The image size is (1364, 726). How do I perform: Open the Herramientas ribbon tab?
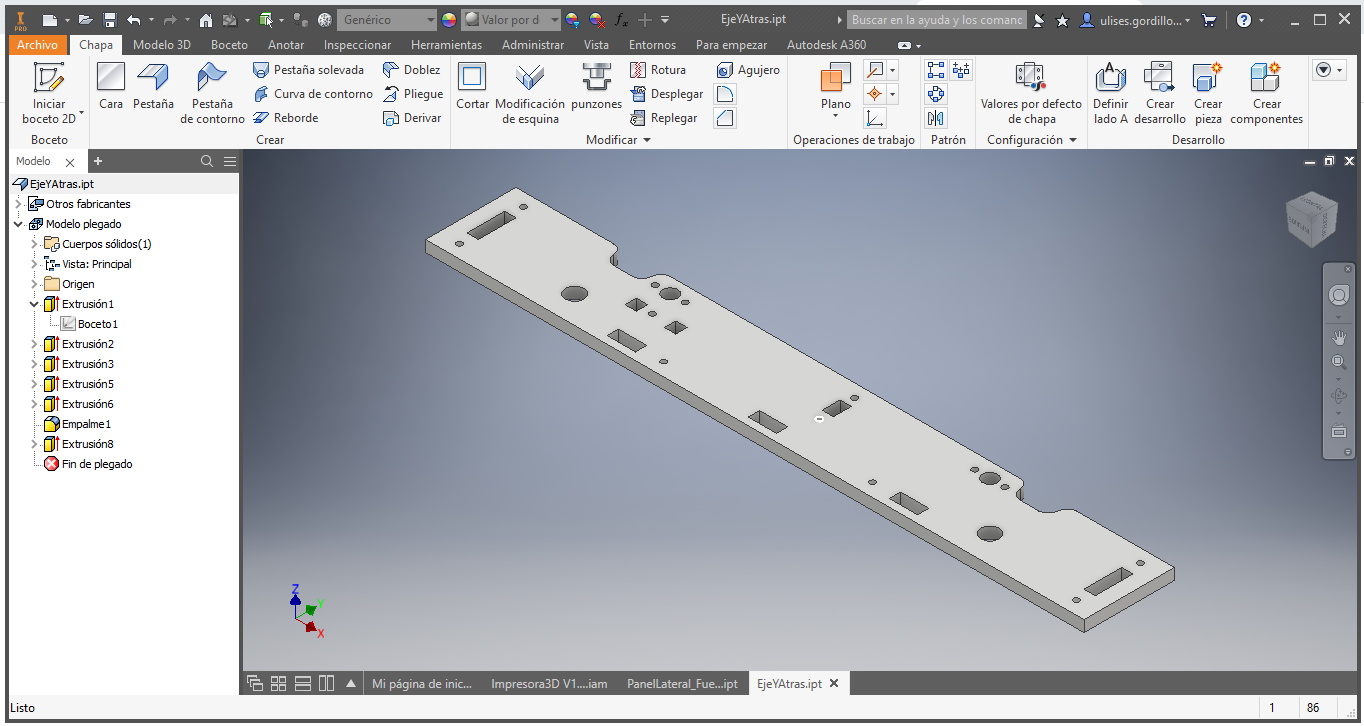click(446, 45)
